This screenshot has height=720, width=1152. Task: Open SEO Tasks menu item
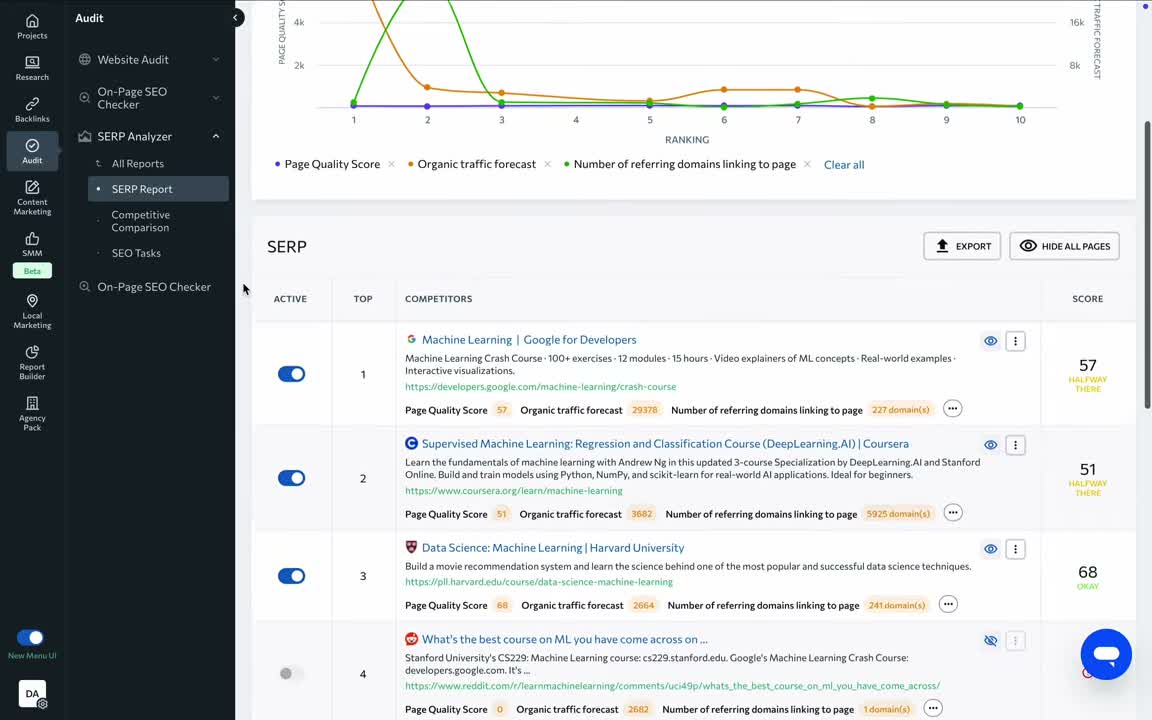click(x=136, y=253)
